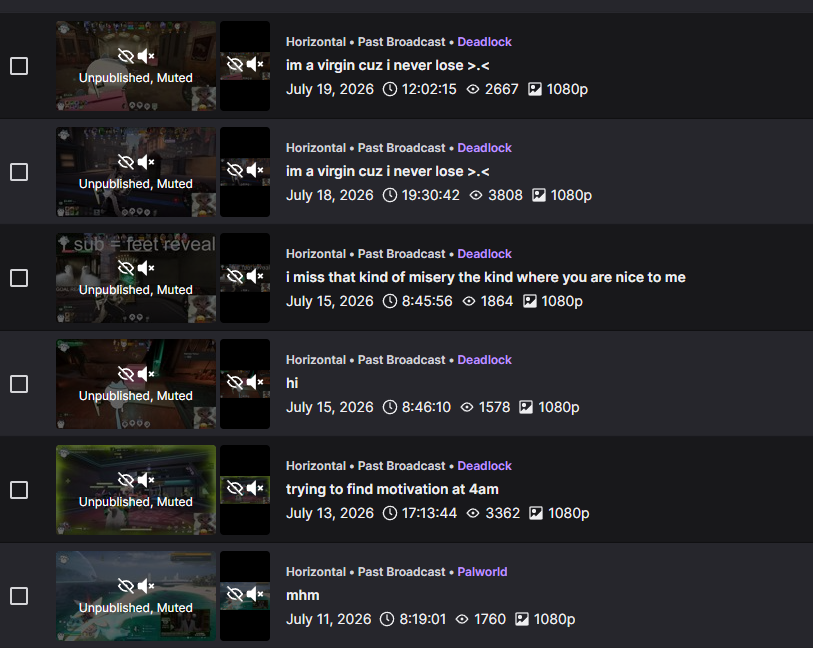Screen dimensions: 813x648
Task: Open the Deadlock category link on the July 18 video
Action: tap(484, 148)
